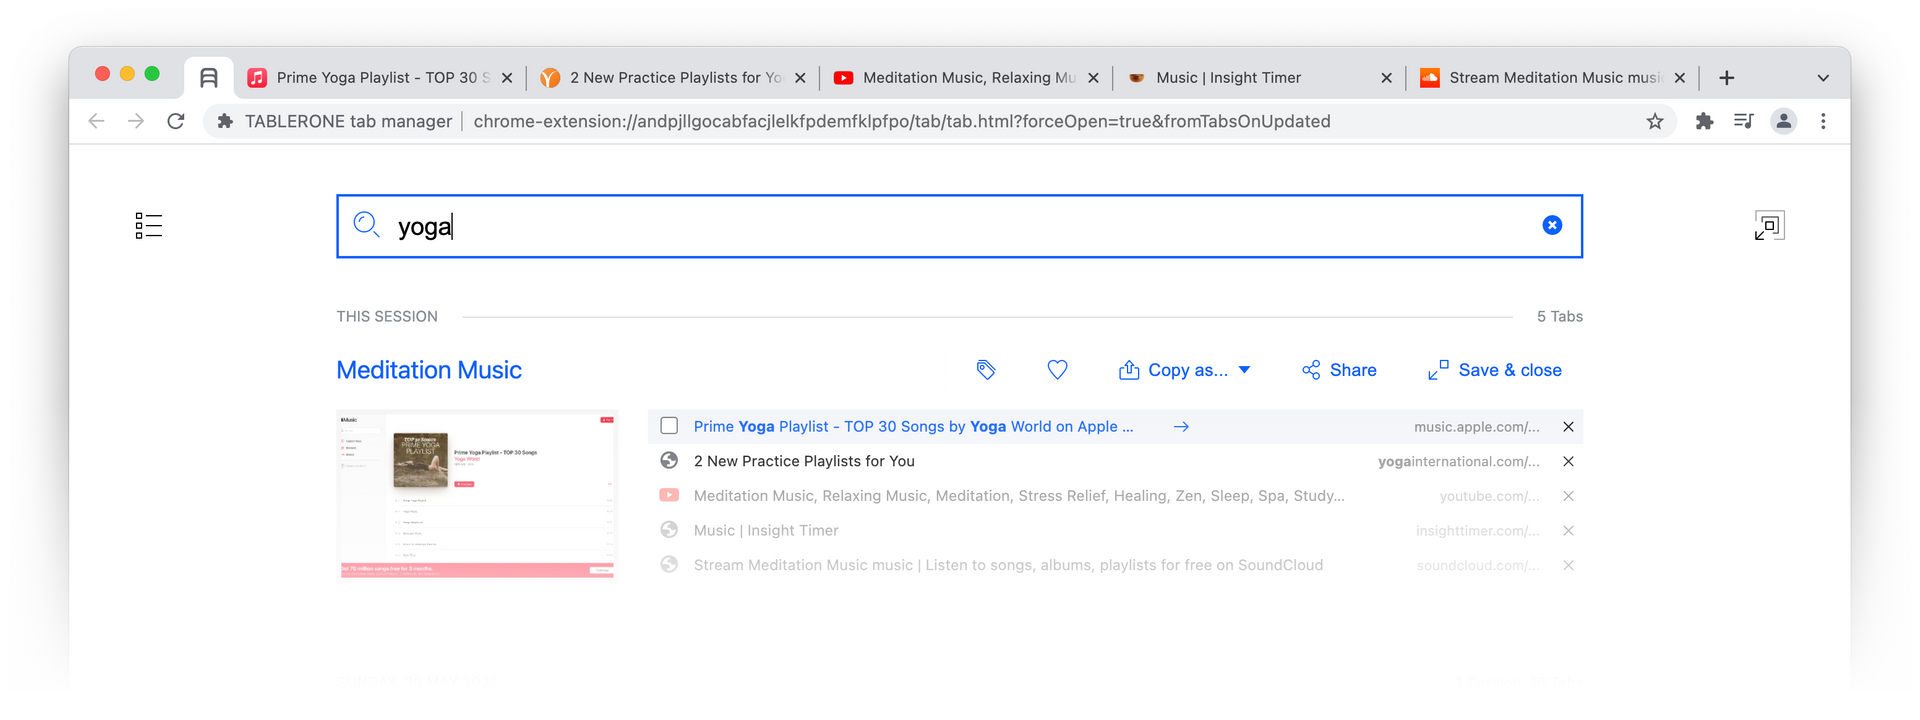Image resolution: width=1920 pixels, height=720 pixels.
Task: Share the Meditation Music session
Action: click(1339, 370)
